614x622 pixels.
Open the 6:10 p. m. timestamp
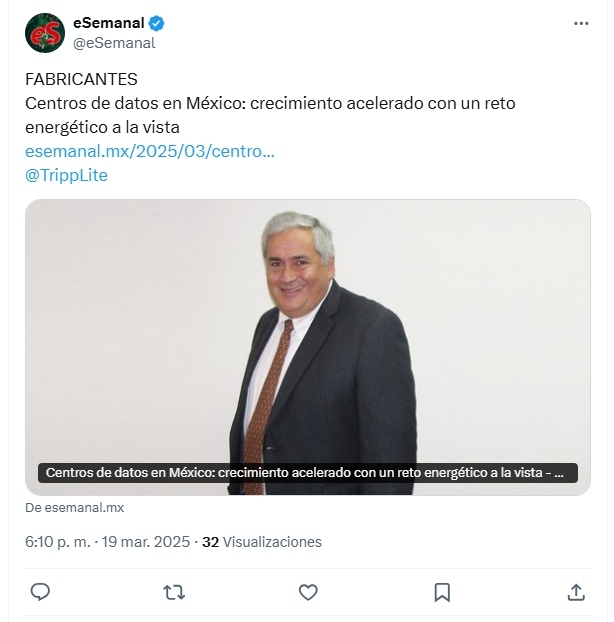58,542
